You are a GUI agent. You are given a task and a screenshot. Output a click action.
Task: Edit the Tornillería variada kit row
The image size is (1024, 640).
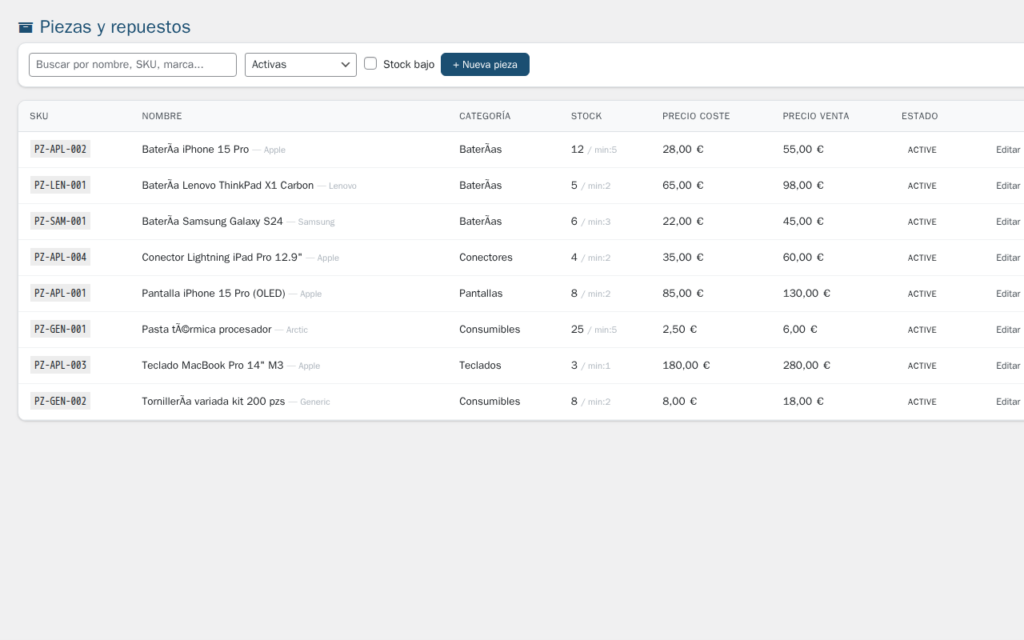coord(1007,402)
